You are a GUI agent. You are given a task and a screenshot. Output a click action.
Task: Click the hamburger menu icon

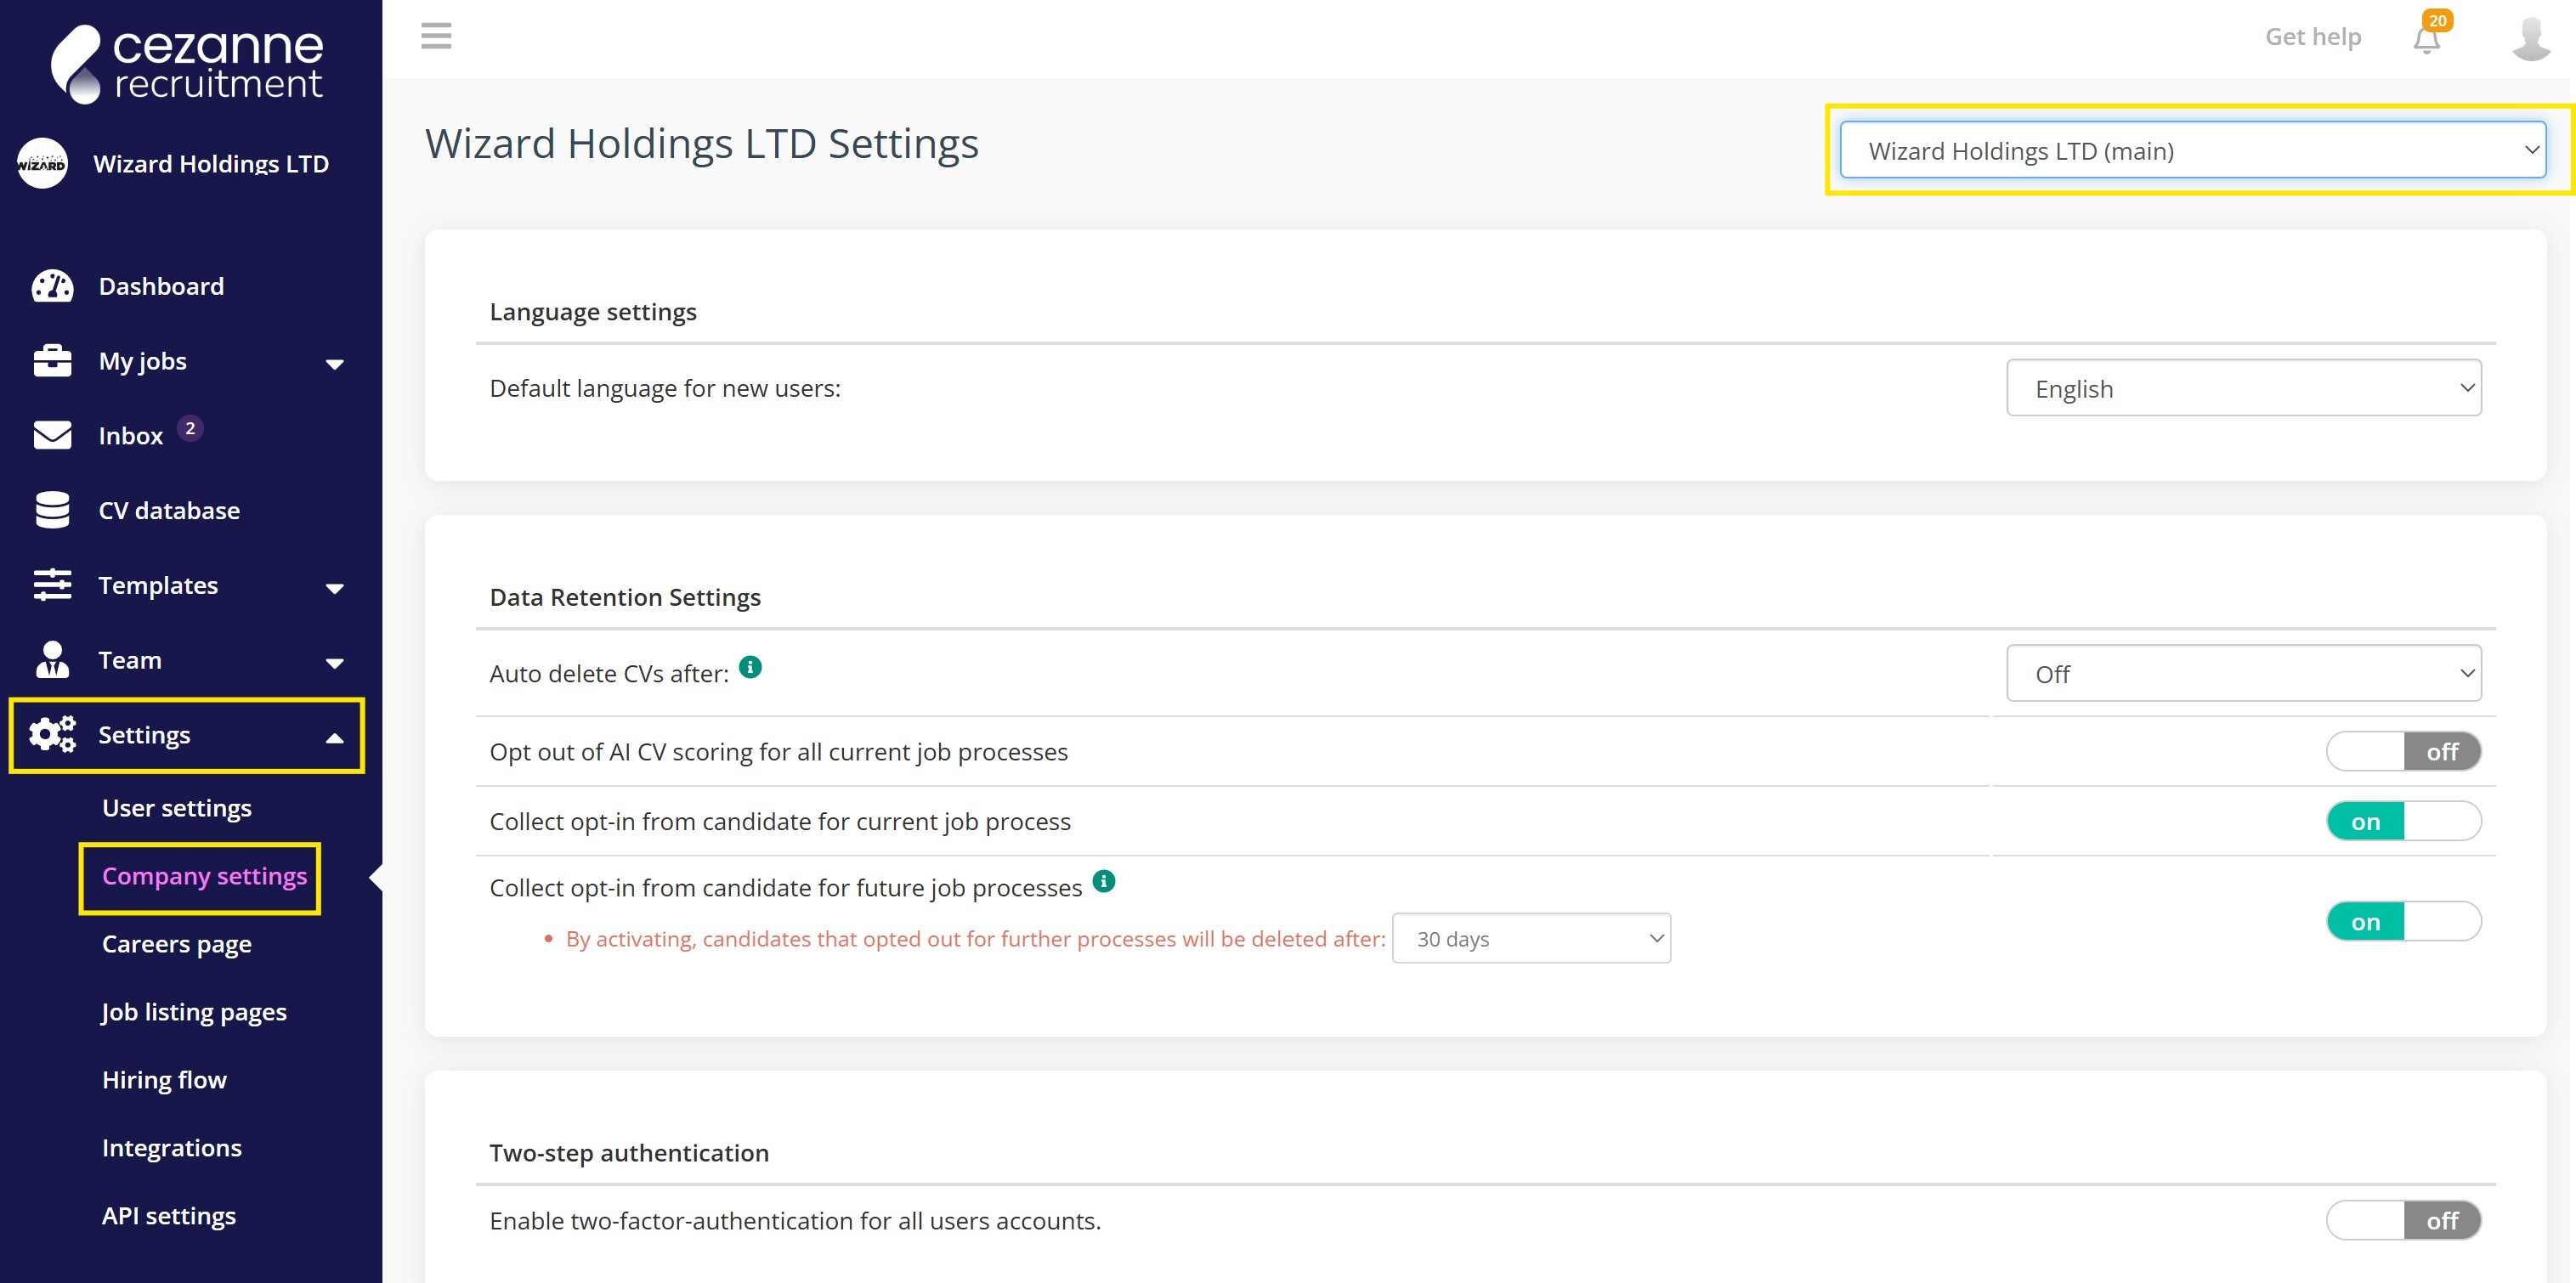click(436, 36)
